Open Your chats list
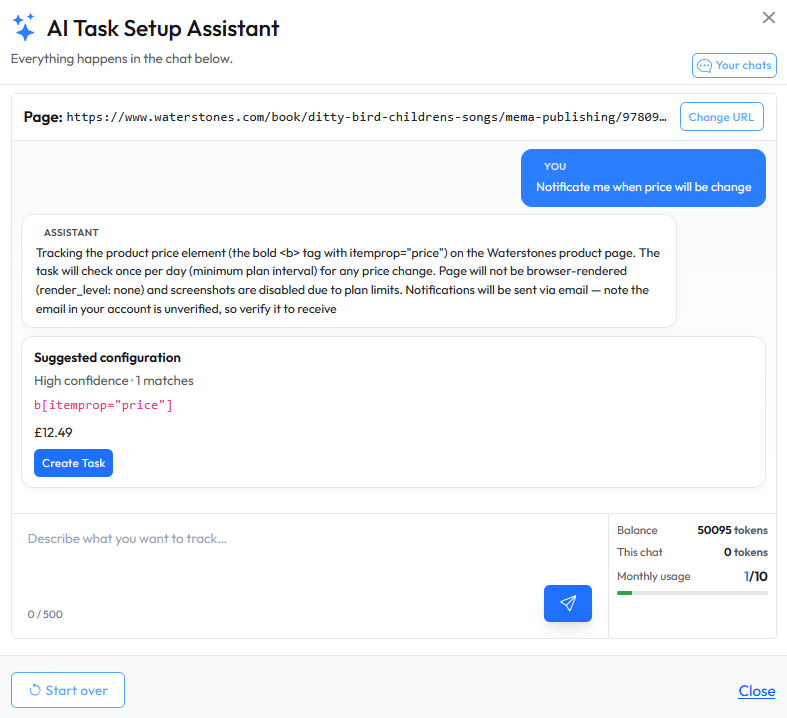This screenshot has height=718, width=787. (x=734, y=66)
